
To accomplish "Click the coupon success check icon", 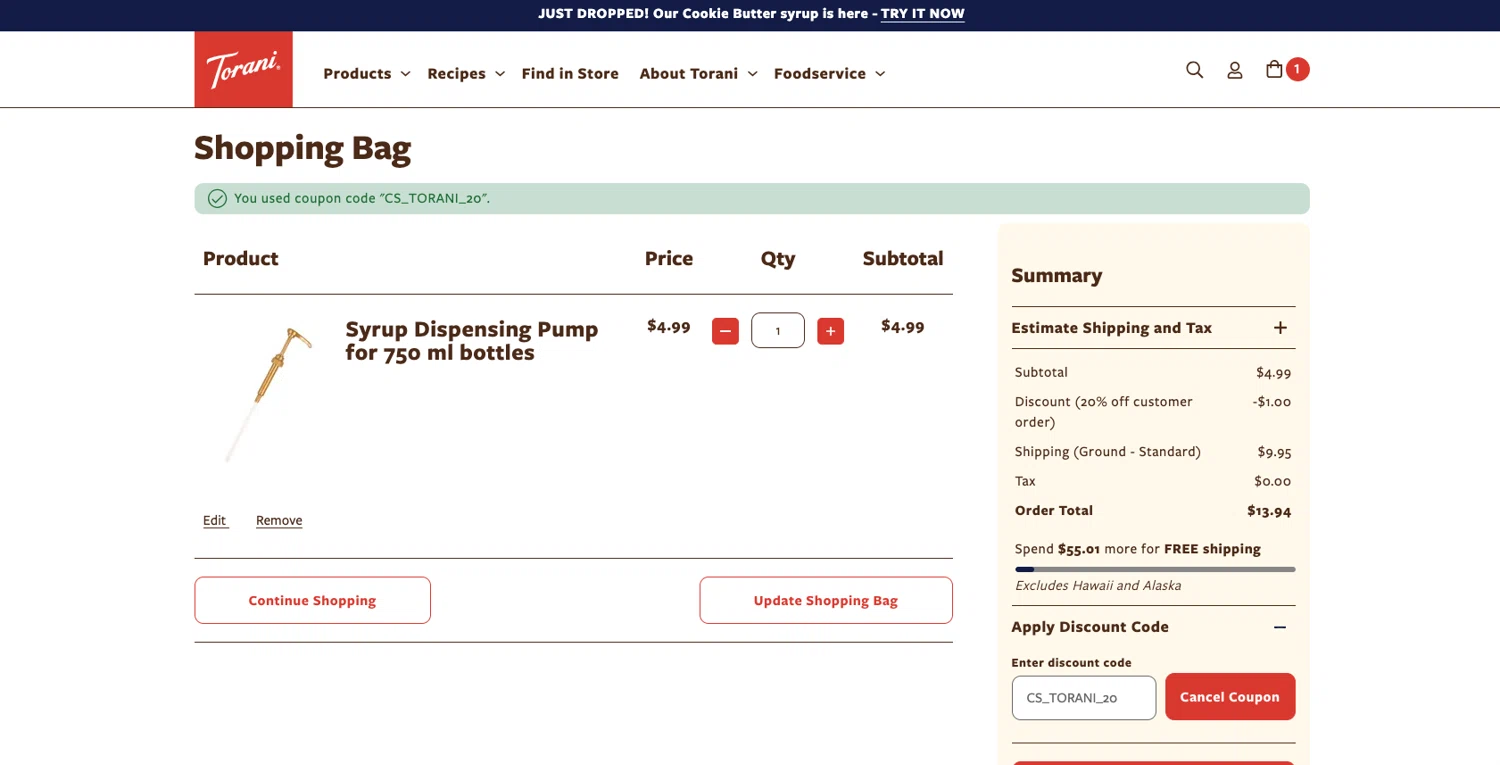I will click(x=217, y=198).
